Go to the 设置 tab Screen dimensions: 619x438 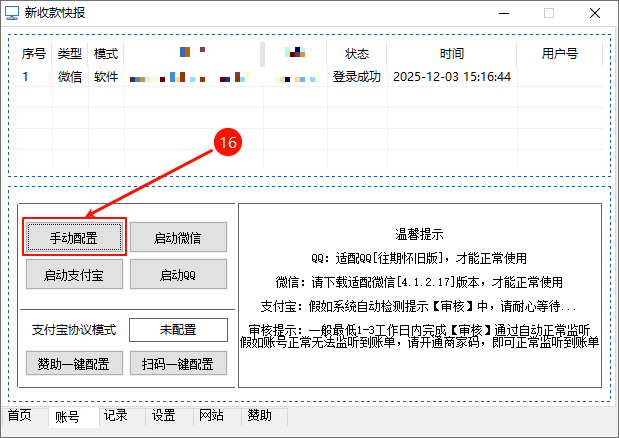coord(164,416)
